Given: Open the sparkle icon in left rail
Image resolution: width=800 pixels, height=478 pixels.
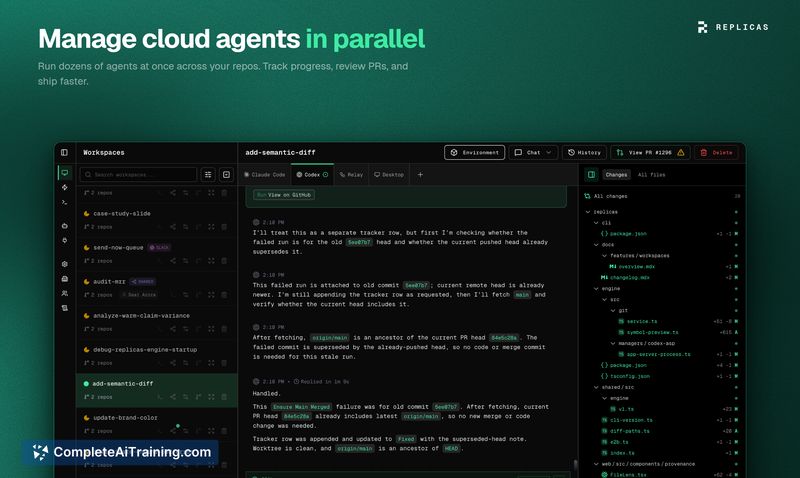Looking at the screenshot, I should click(65, 187).
